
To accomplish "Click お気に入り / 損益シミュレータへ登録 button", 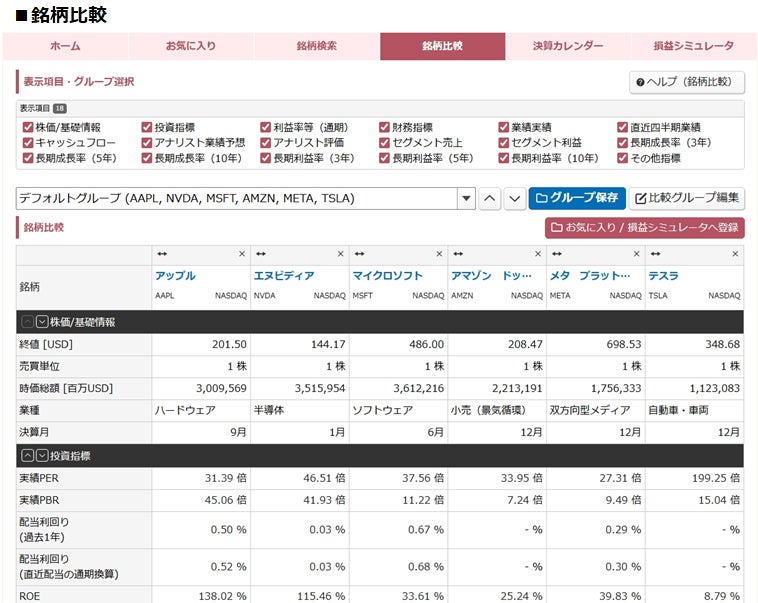I will click(644, 228).
